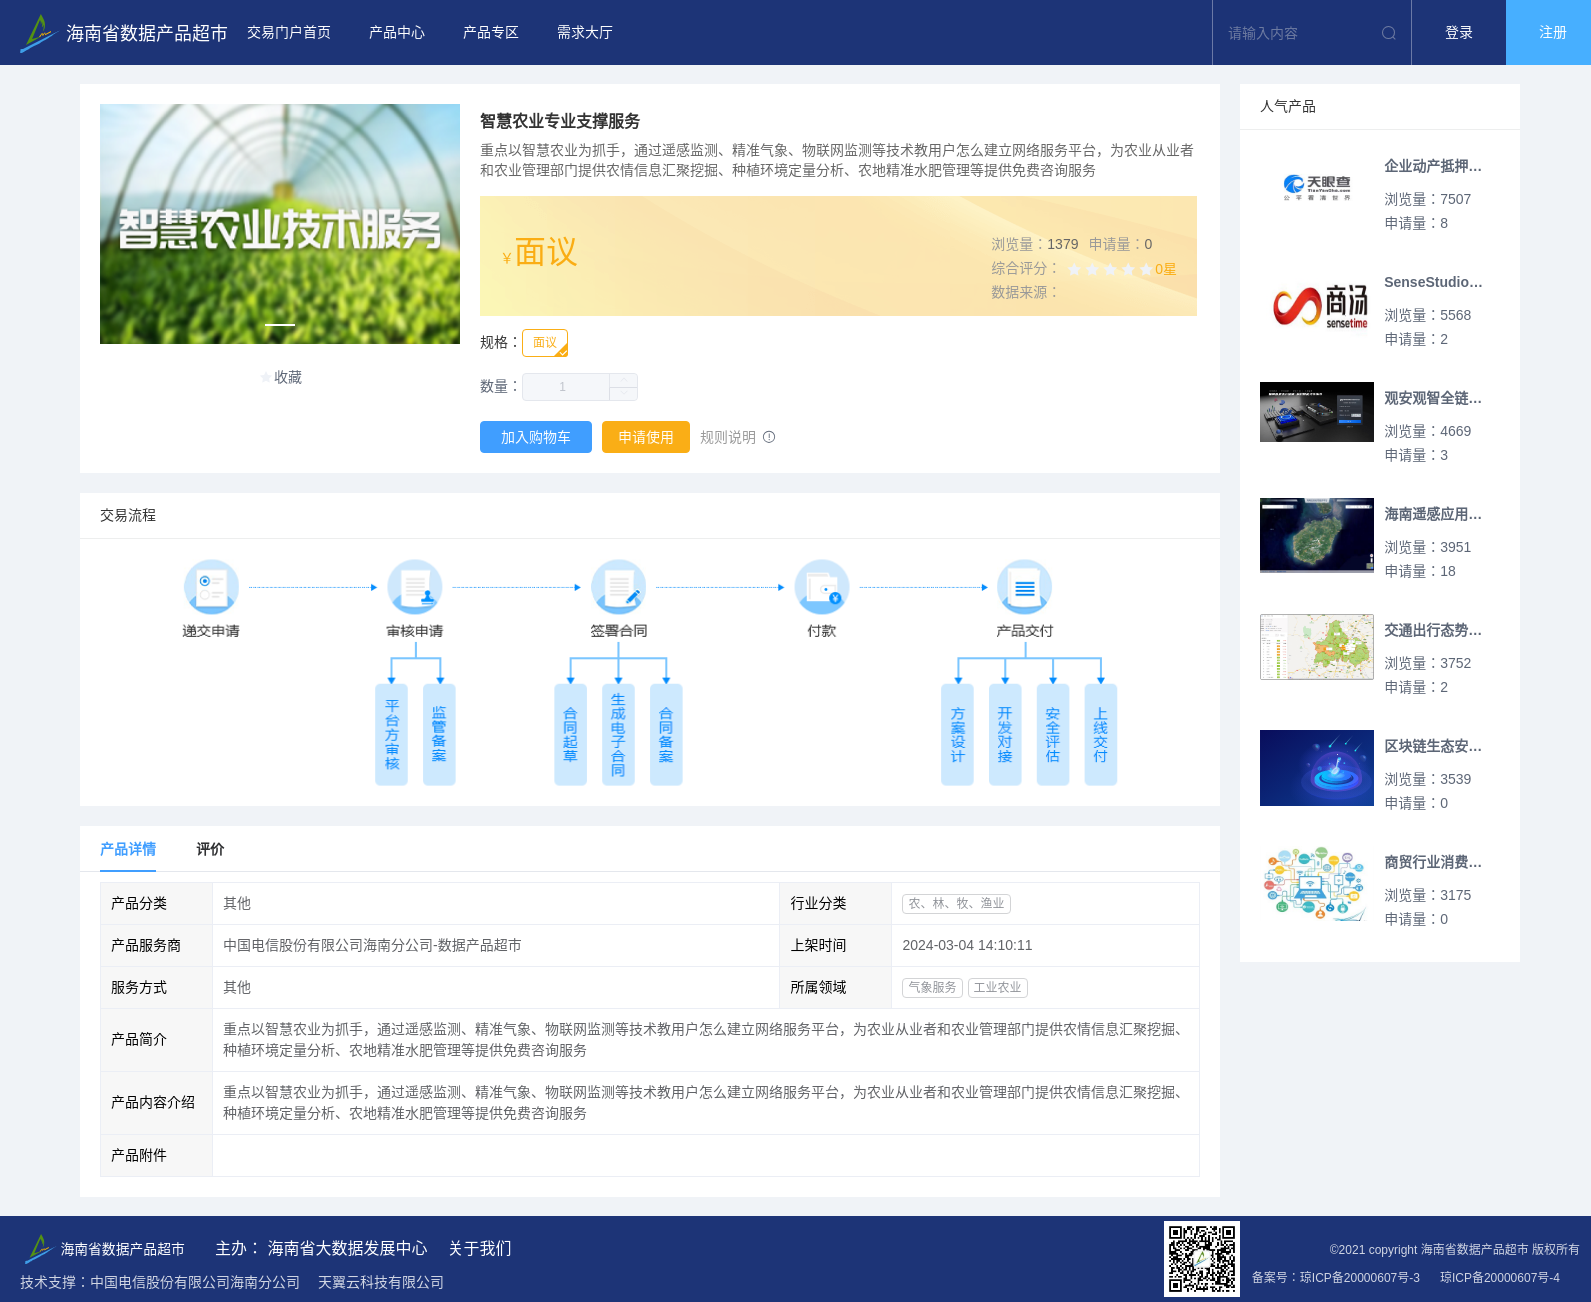Click 中国电信股份有限公司海南分公司-数据产品超市 provider text
Viewport: 1591px width, 1302px height.
pyautogui.click(x=372, y=945)
